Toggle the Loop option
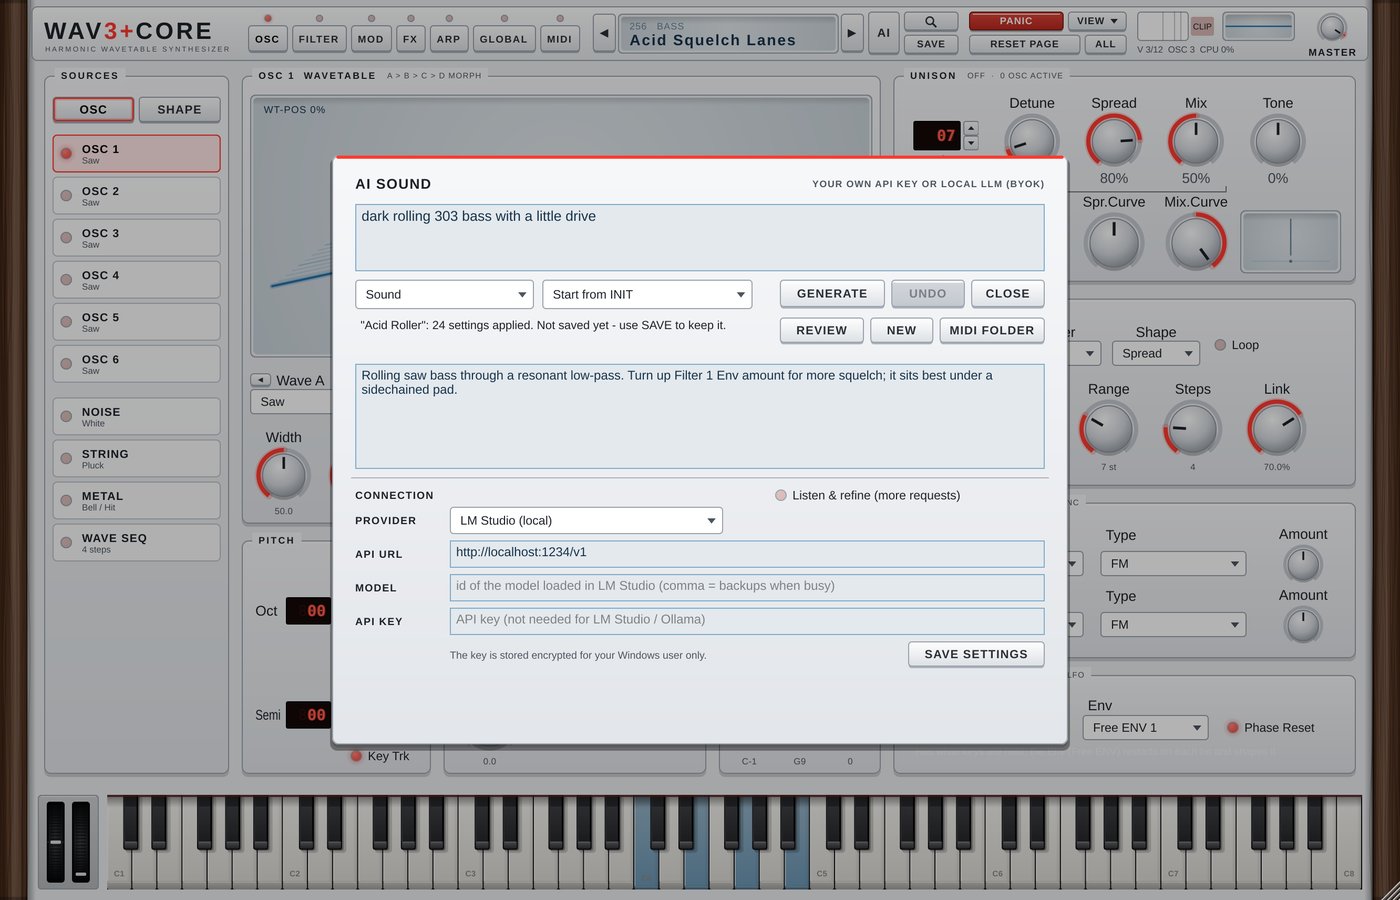This screenshot has width=1400, height=900. pos(1220,345)
